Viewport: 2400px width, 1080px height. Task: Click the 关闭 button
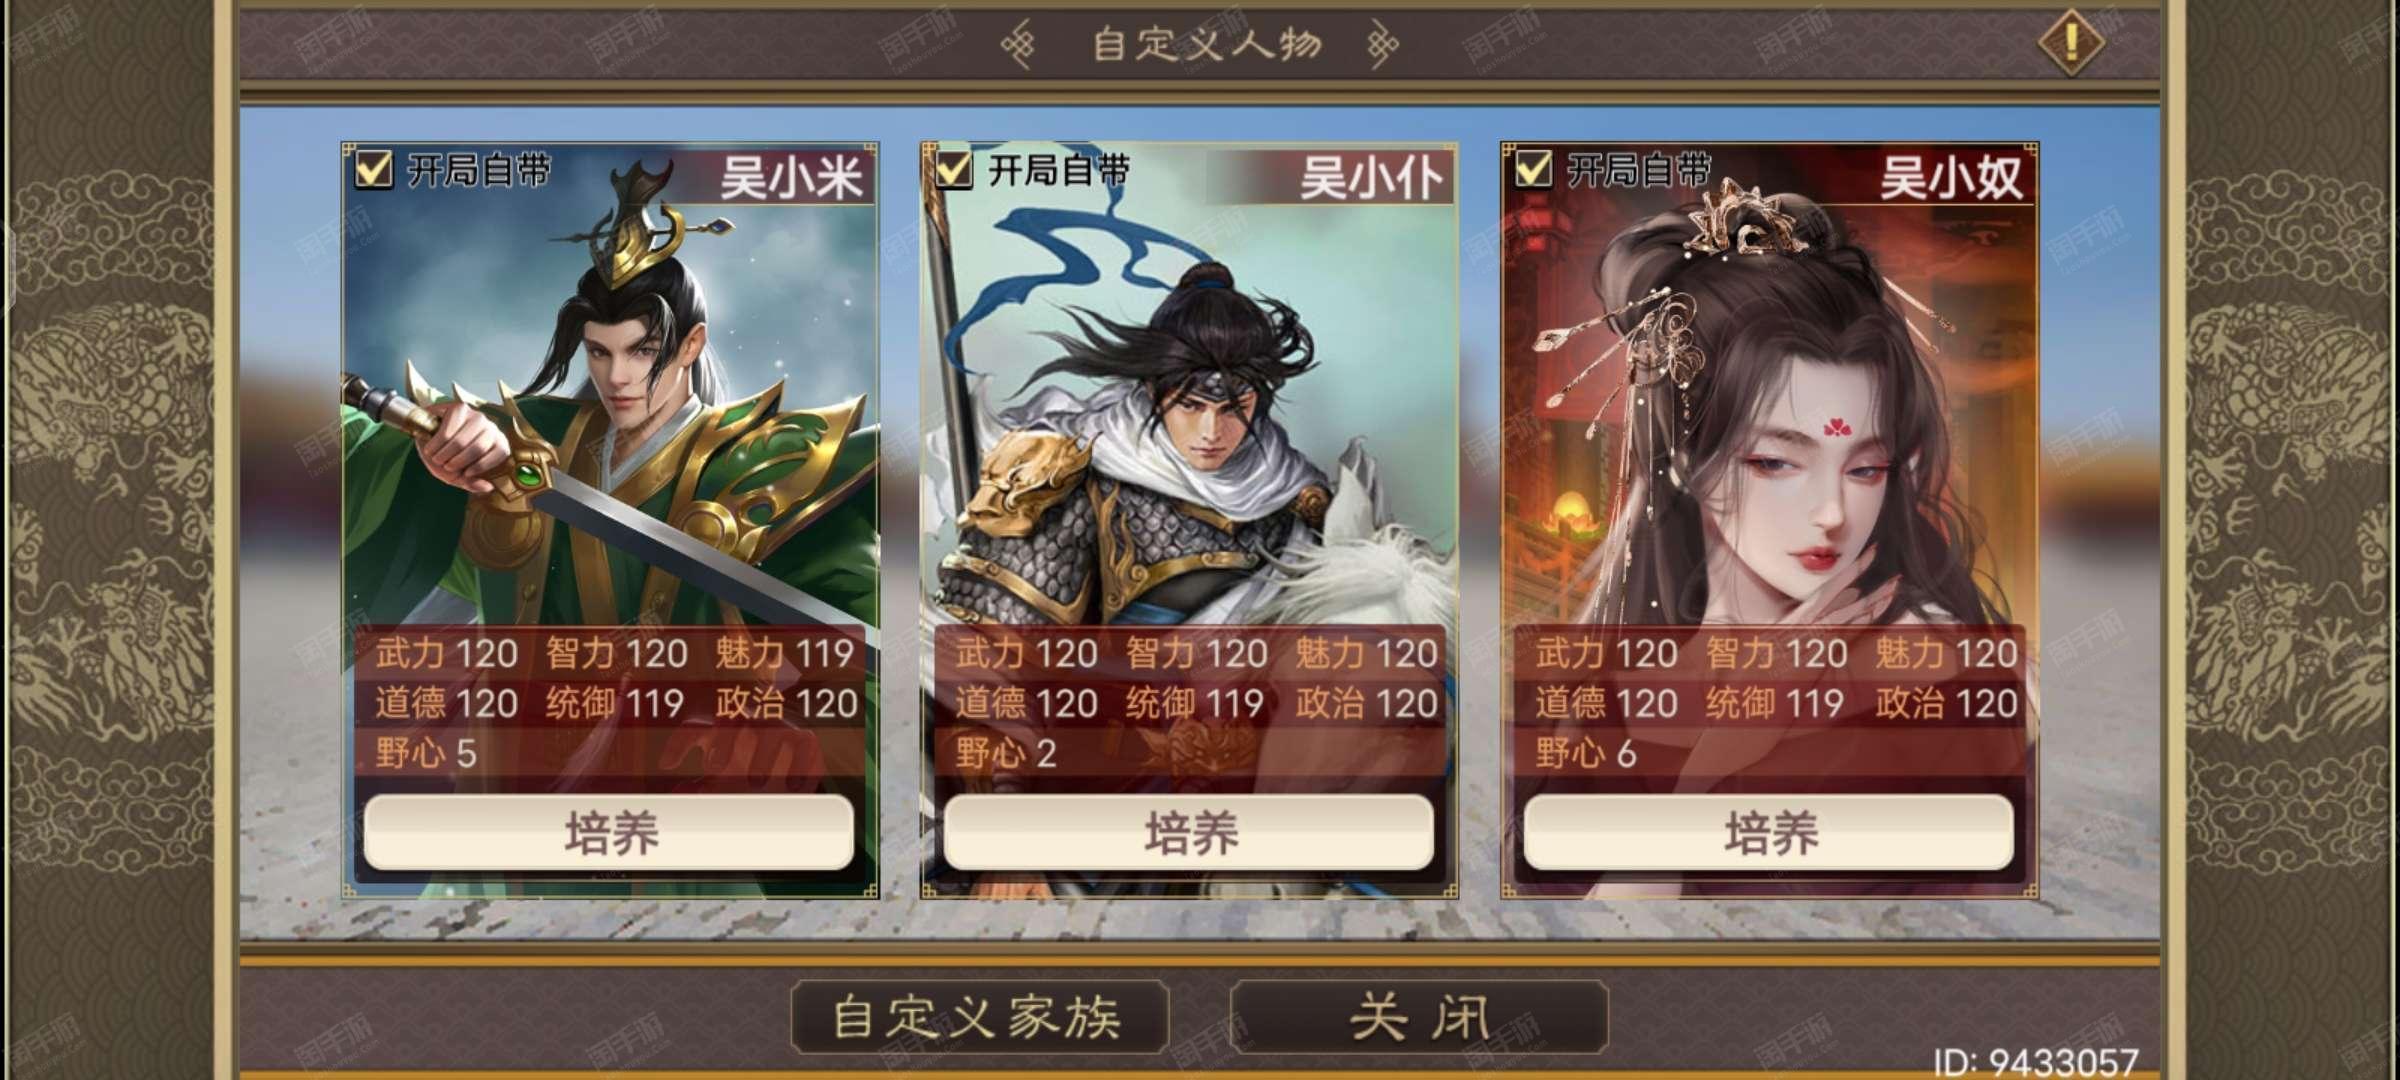point(1419,1017)
